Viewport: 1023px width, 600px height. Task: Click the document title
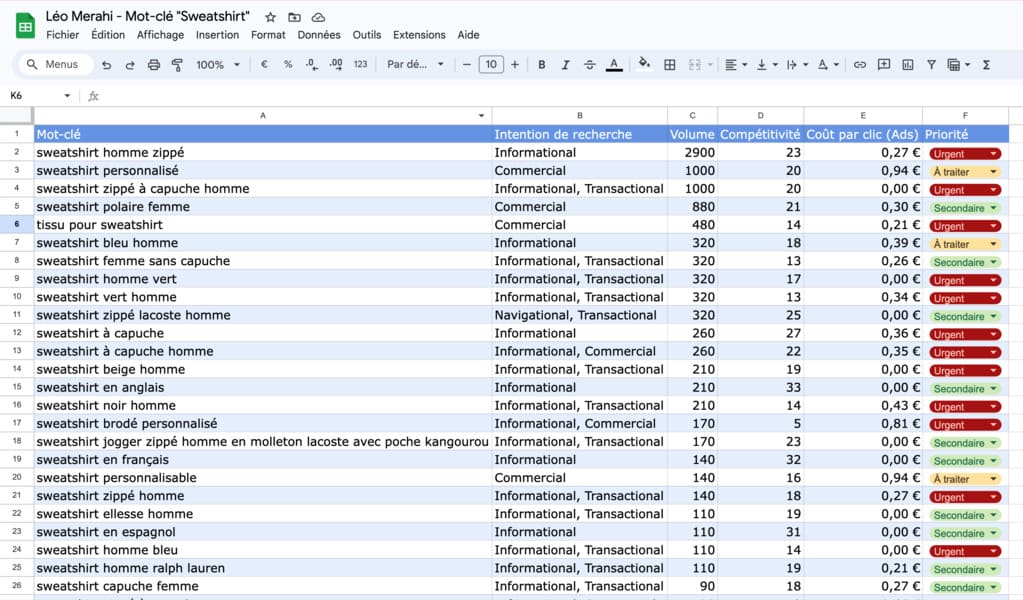(147, 16)
